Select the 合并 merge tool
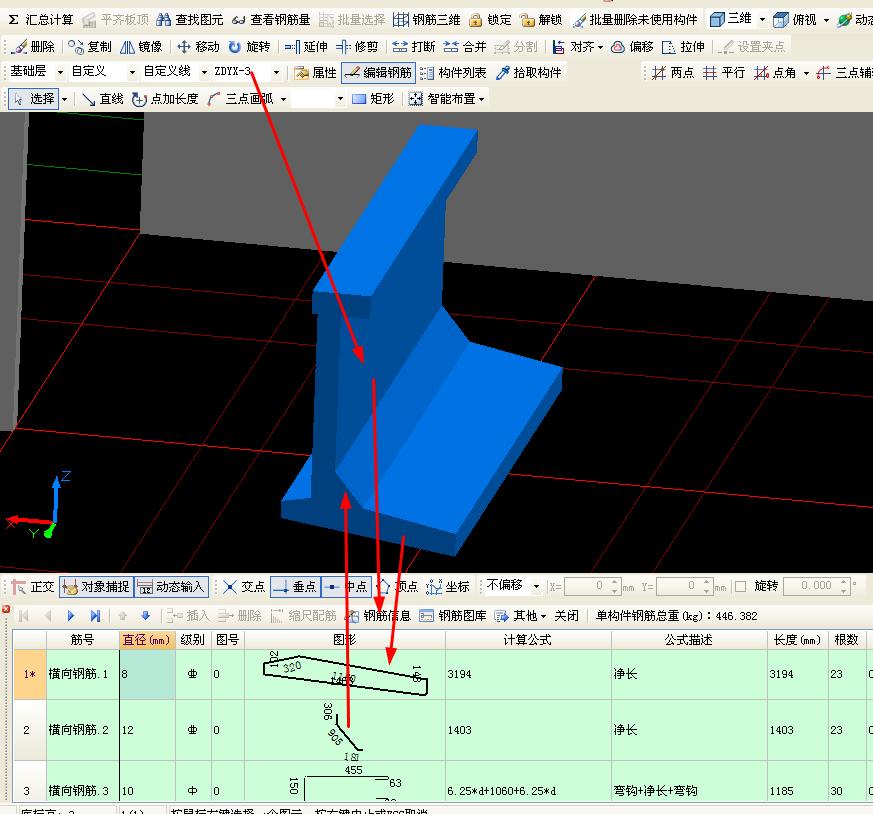 (x=465, y=47)
